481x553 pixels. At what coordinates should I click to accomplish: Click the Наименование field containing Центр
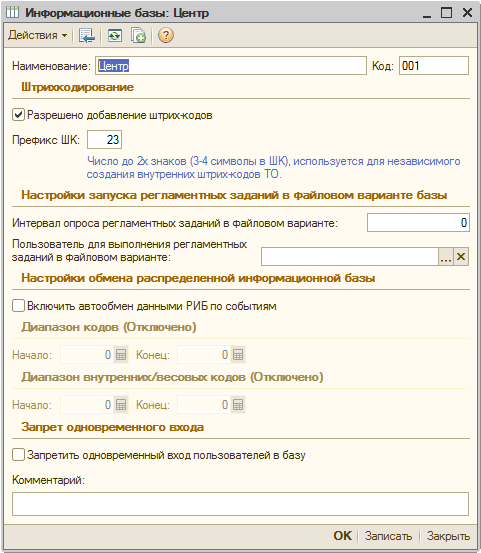click(231, 66)
